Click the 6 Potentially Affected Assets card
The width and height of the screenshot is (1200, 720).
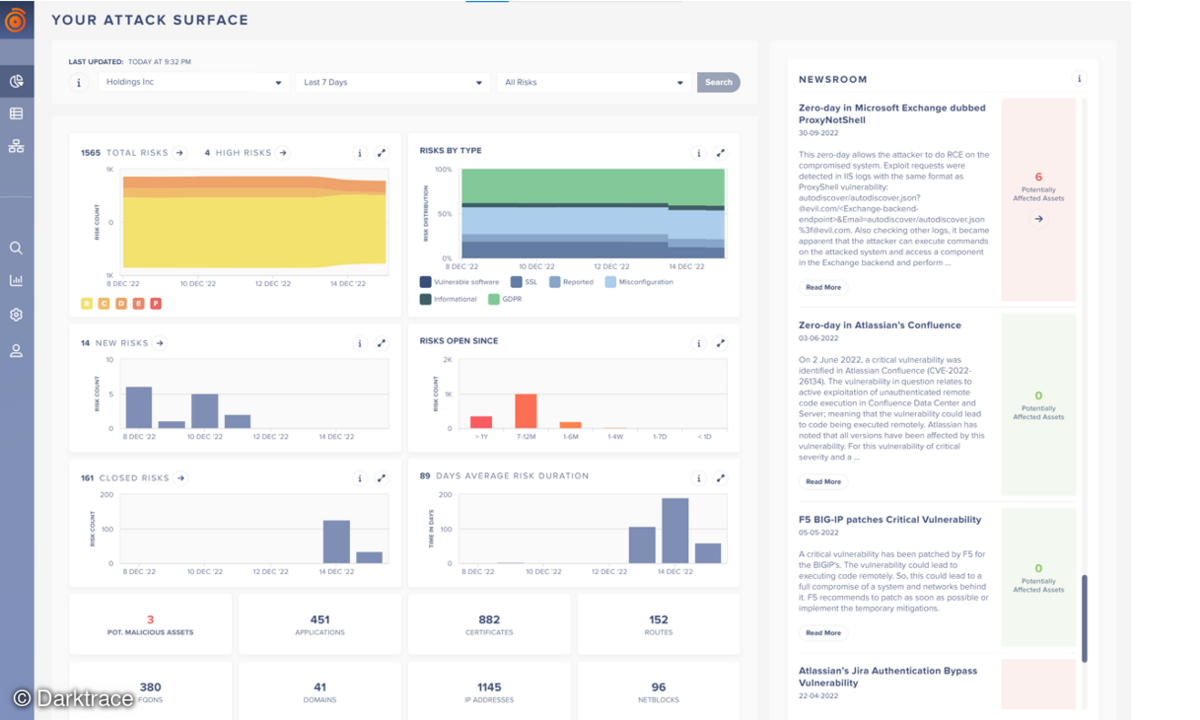pyautogui.click(x=1038, y=201)
